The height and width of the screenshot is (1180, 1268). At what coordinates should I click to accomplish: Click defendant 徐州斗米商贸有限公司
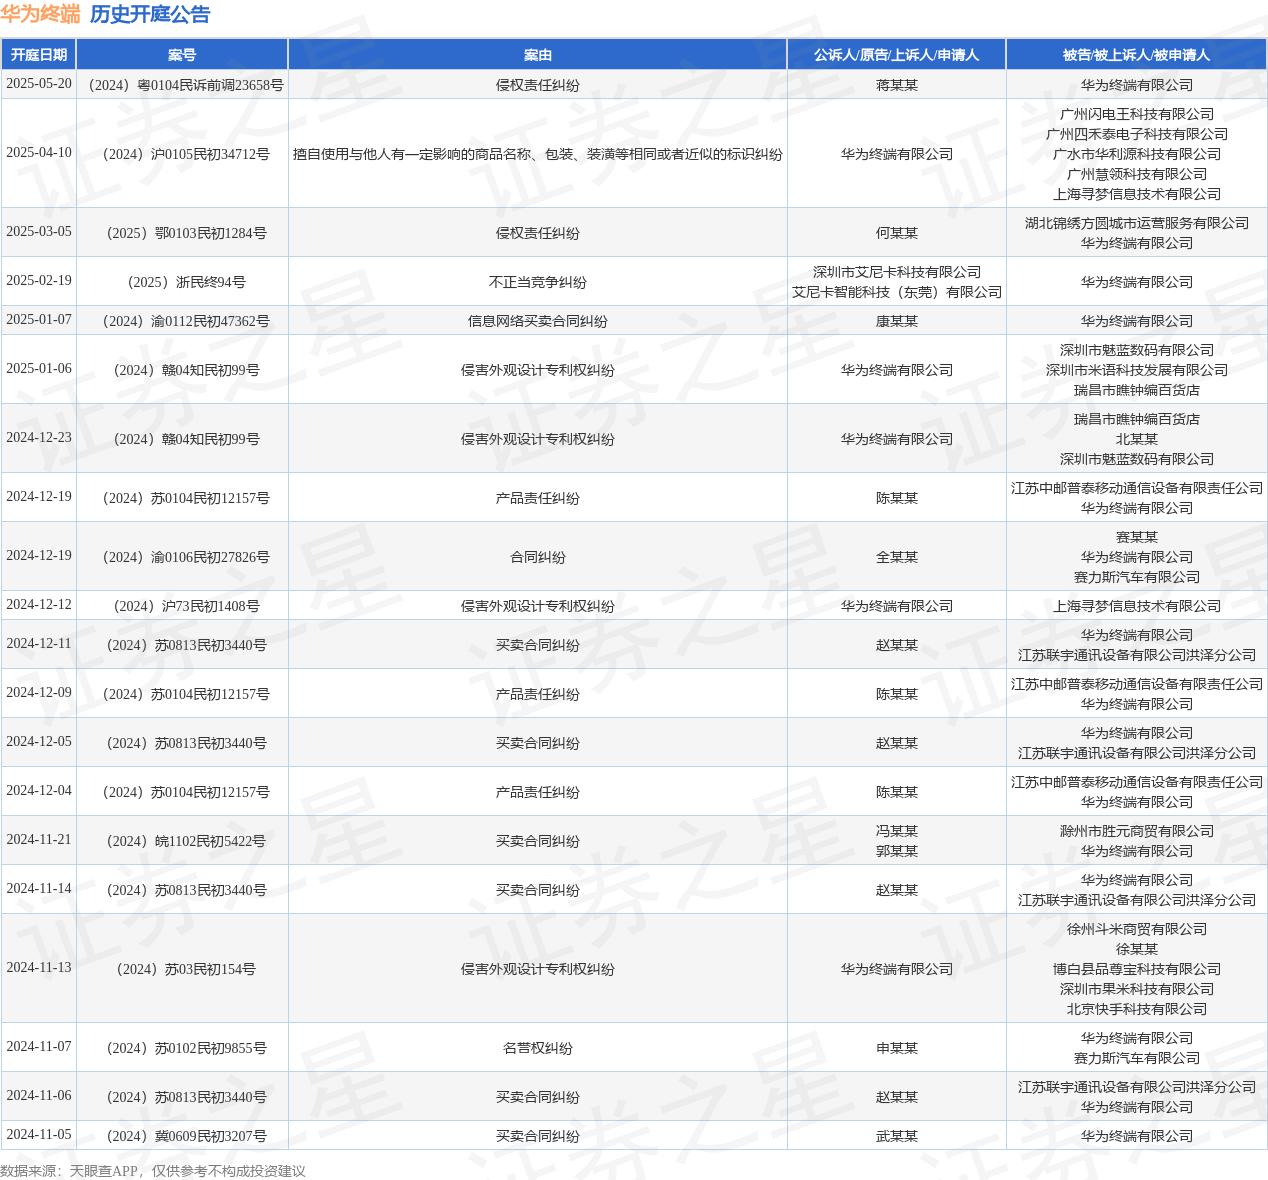click(x=1137, y=929)
